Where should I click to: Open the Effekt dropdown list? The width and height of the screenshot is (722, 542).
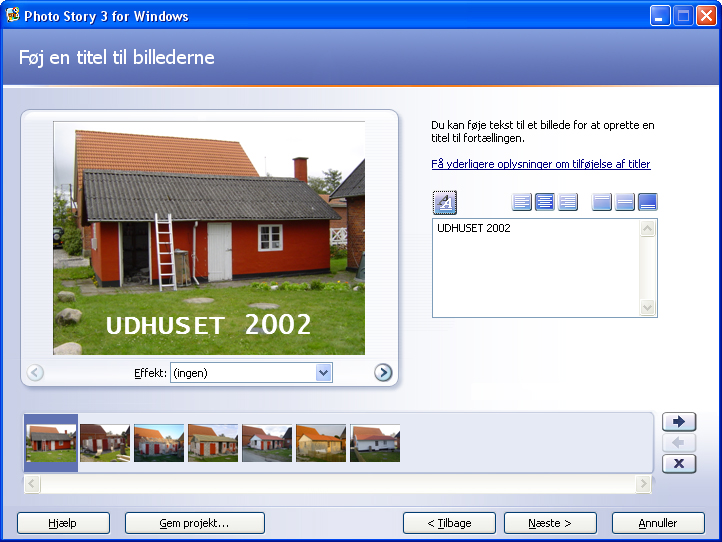pyautogui.click(x=323, y=373)
